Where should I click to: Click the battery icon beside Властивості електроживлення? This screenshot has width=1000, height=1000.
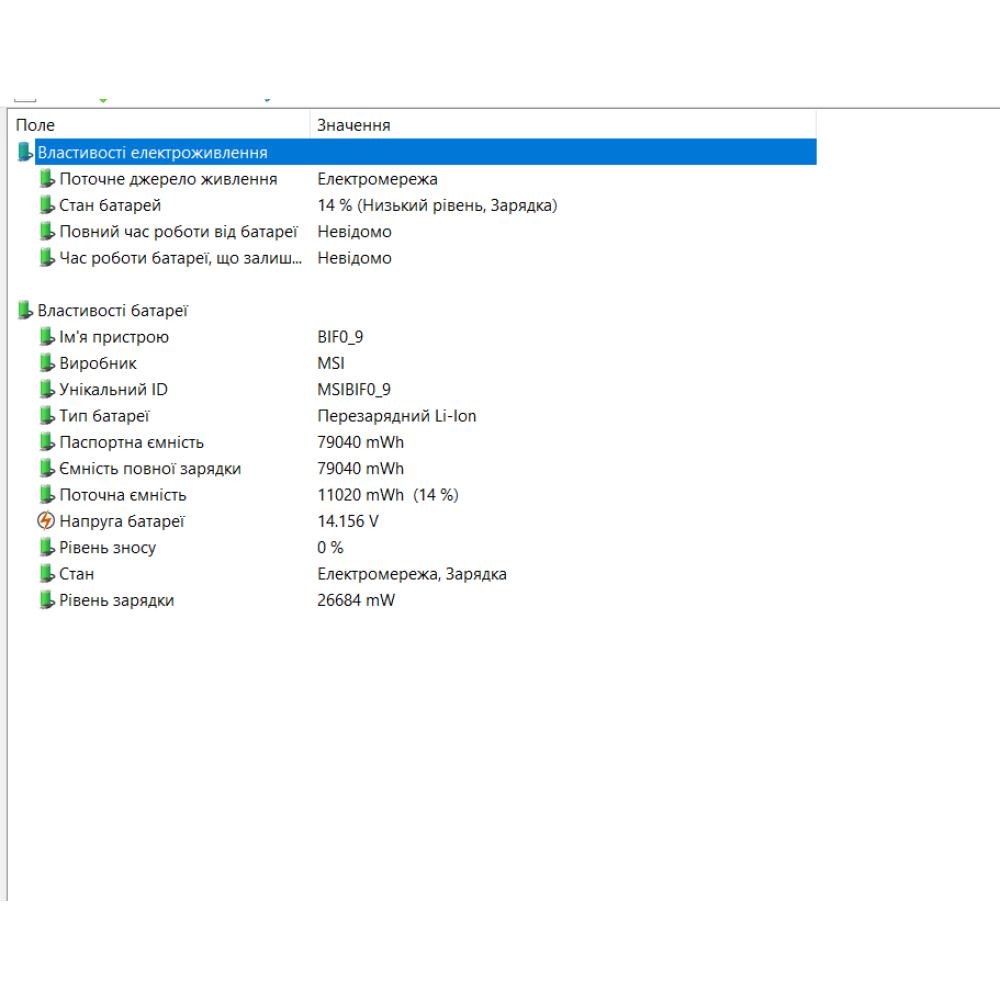[25, 153]
